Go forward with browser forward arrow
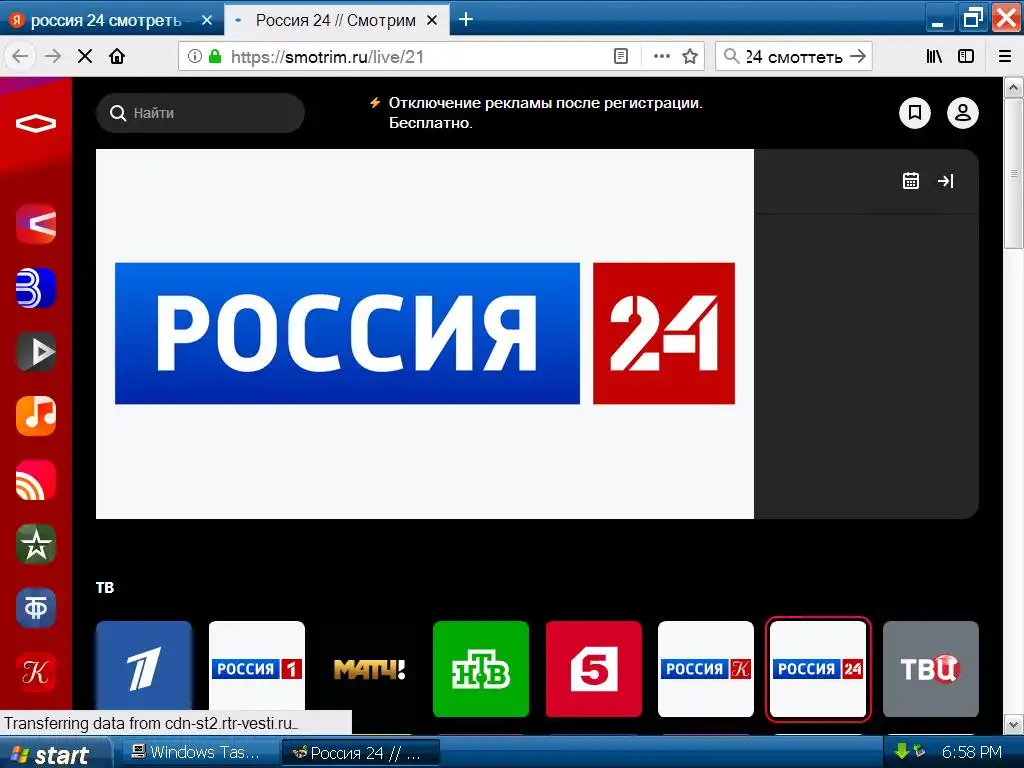This screenshot has width=1024, height=768. click(53, 56)
